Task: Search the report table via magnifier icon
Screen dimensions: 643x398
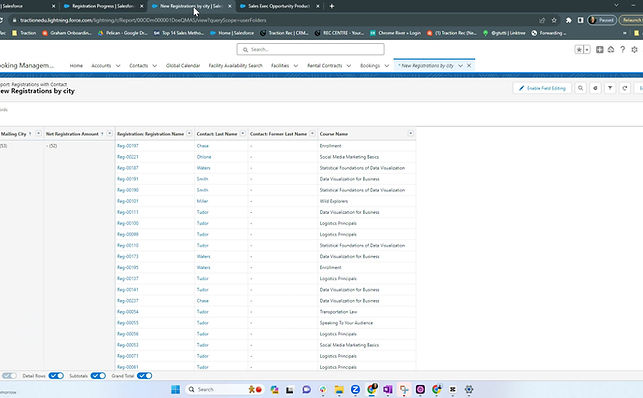Action: click(580, 88)
